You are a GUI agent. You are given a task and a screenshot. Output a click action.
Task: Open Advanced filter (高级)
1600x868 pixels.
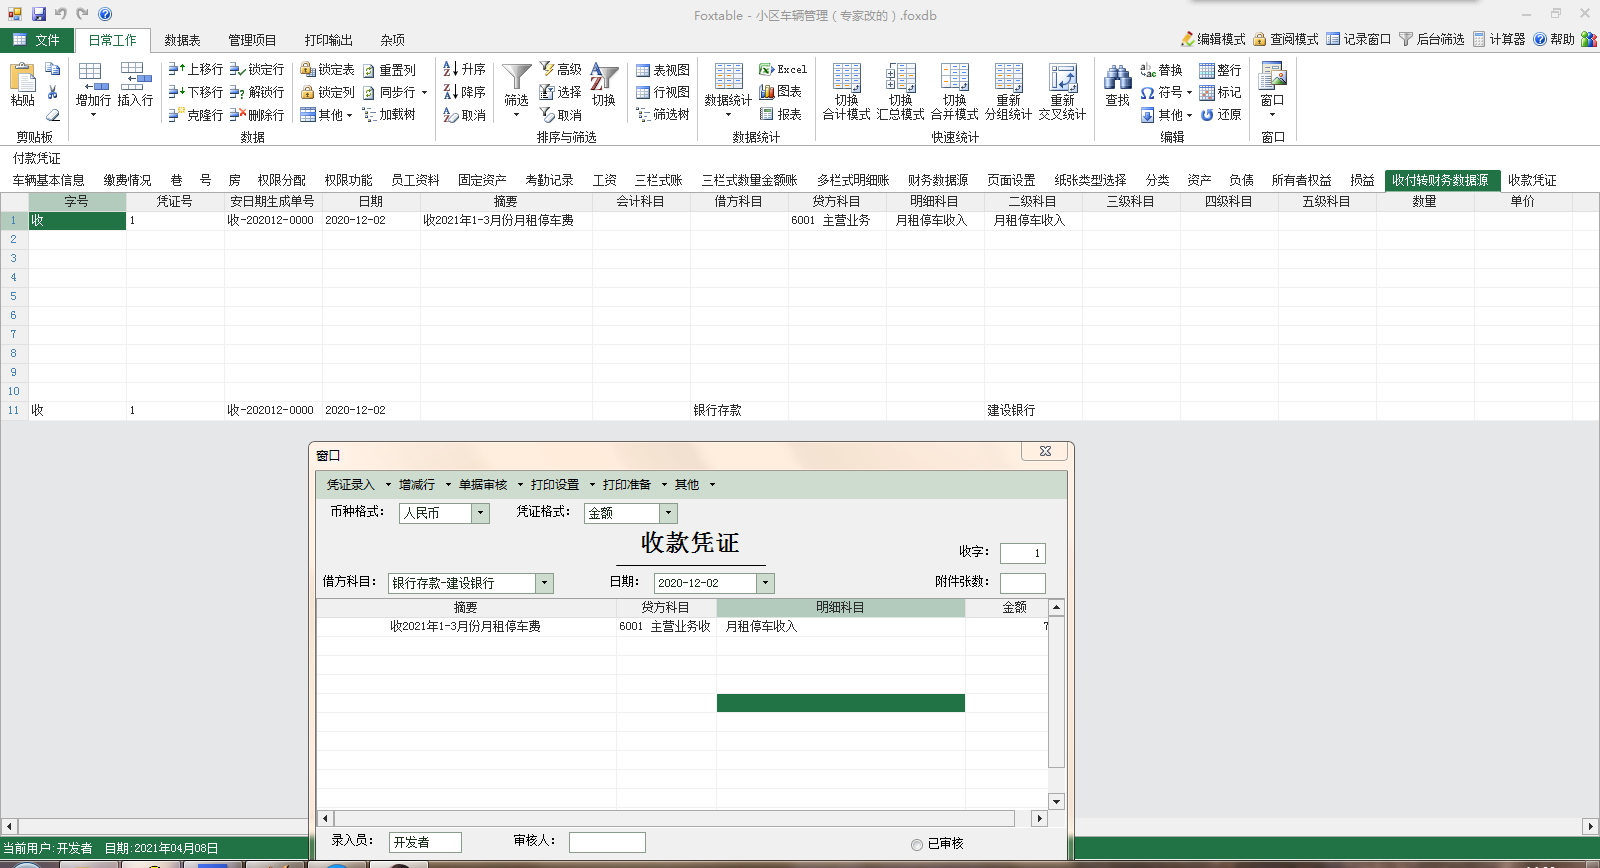(x=561, y=69)
